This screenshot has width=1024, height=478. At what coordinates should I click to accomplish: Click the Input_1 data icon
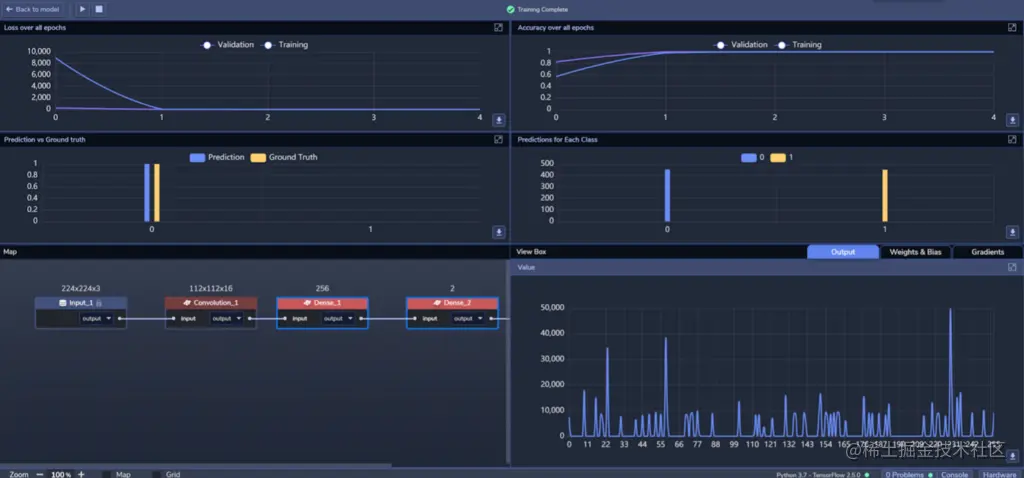click(x=63, y=303)
